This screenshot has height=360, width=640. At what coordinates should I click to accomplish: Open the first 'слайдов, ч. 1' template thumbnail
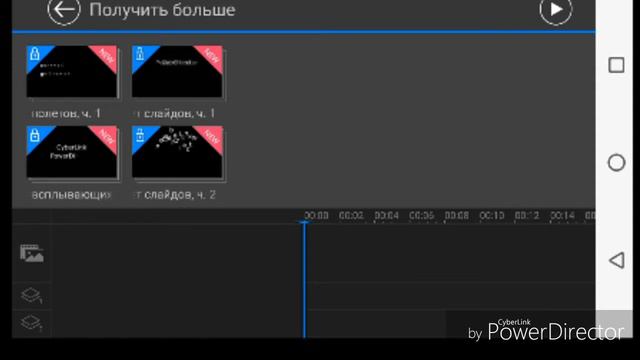[177, 71]
